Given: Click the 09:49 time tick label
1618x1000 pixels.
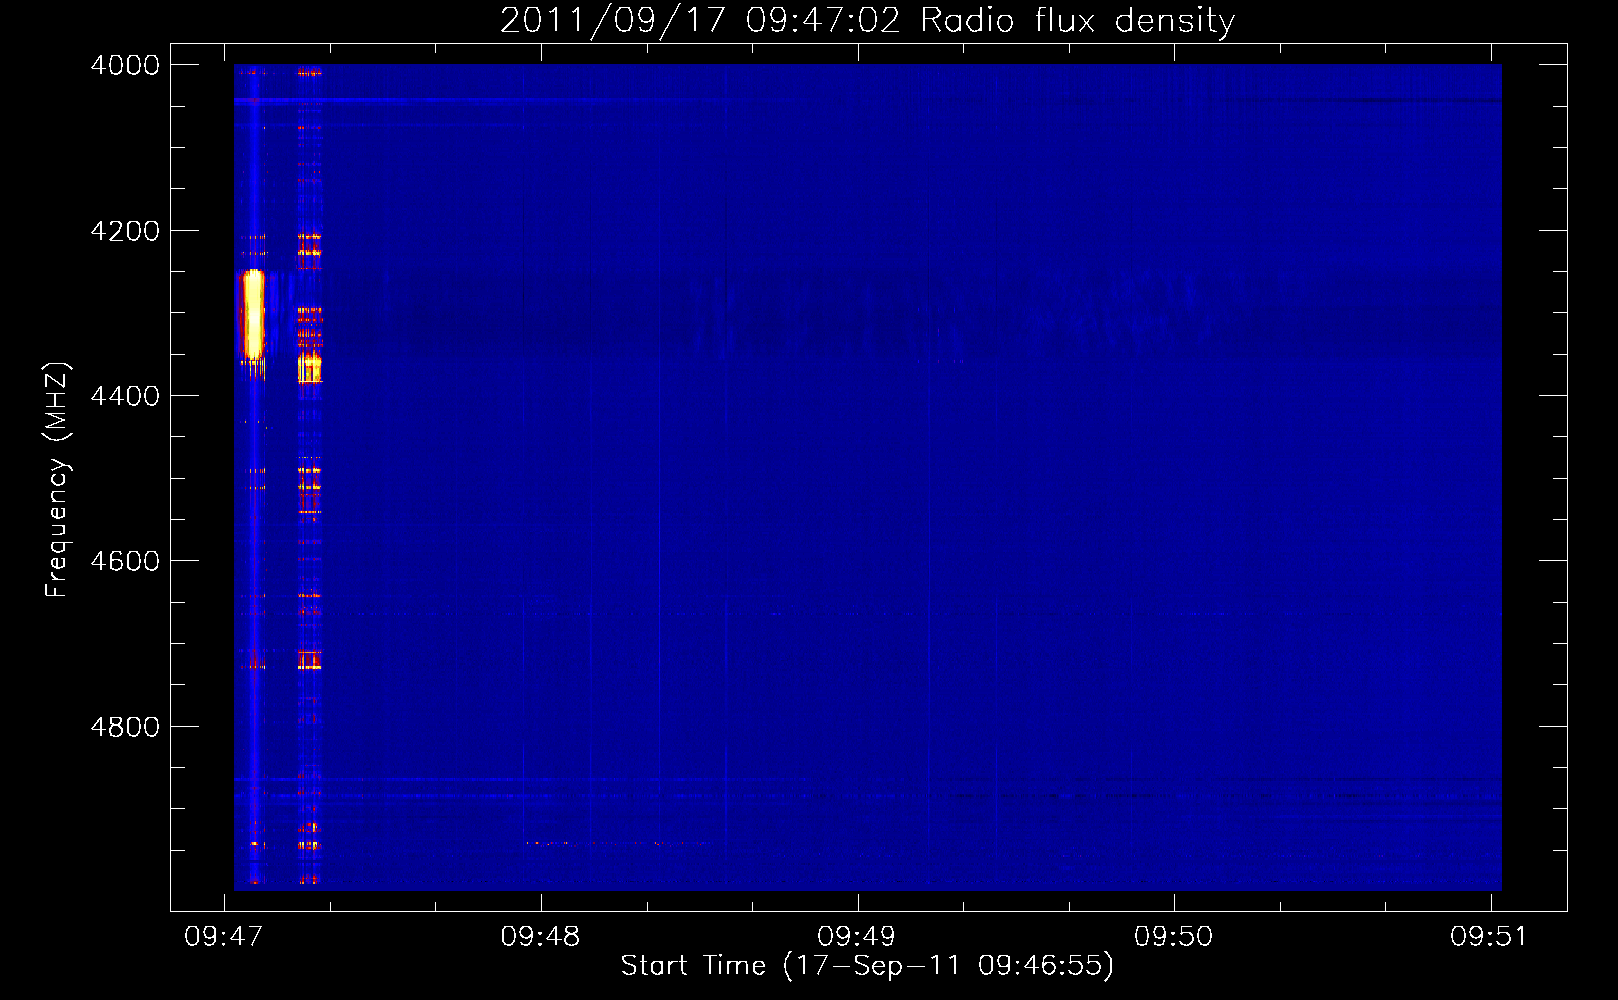Looking at the screenshot, I should [857, 936].
